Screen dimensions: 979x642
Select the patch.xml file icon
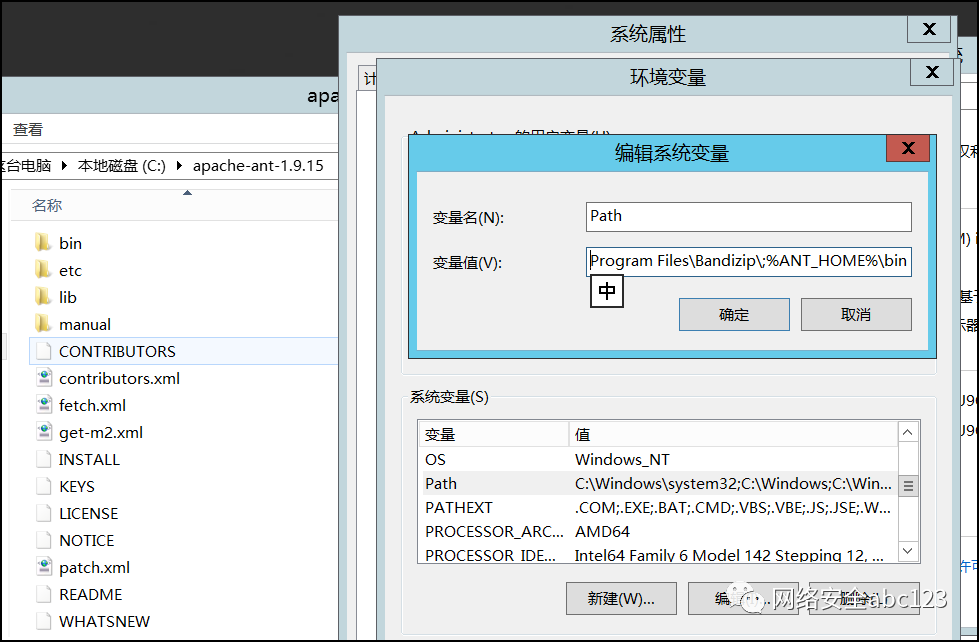coord(44,567)
